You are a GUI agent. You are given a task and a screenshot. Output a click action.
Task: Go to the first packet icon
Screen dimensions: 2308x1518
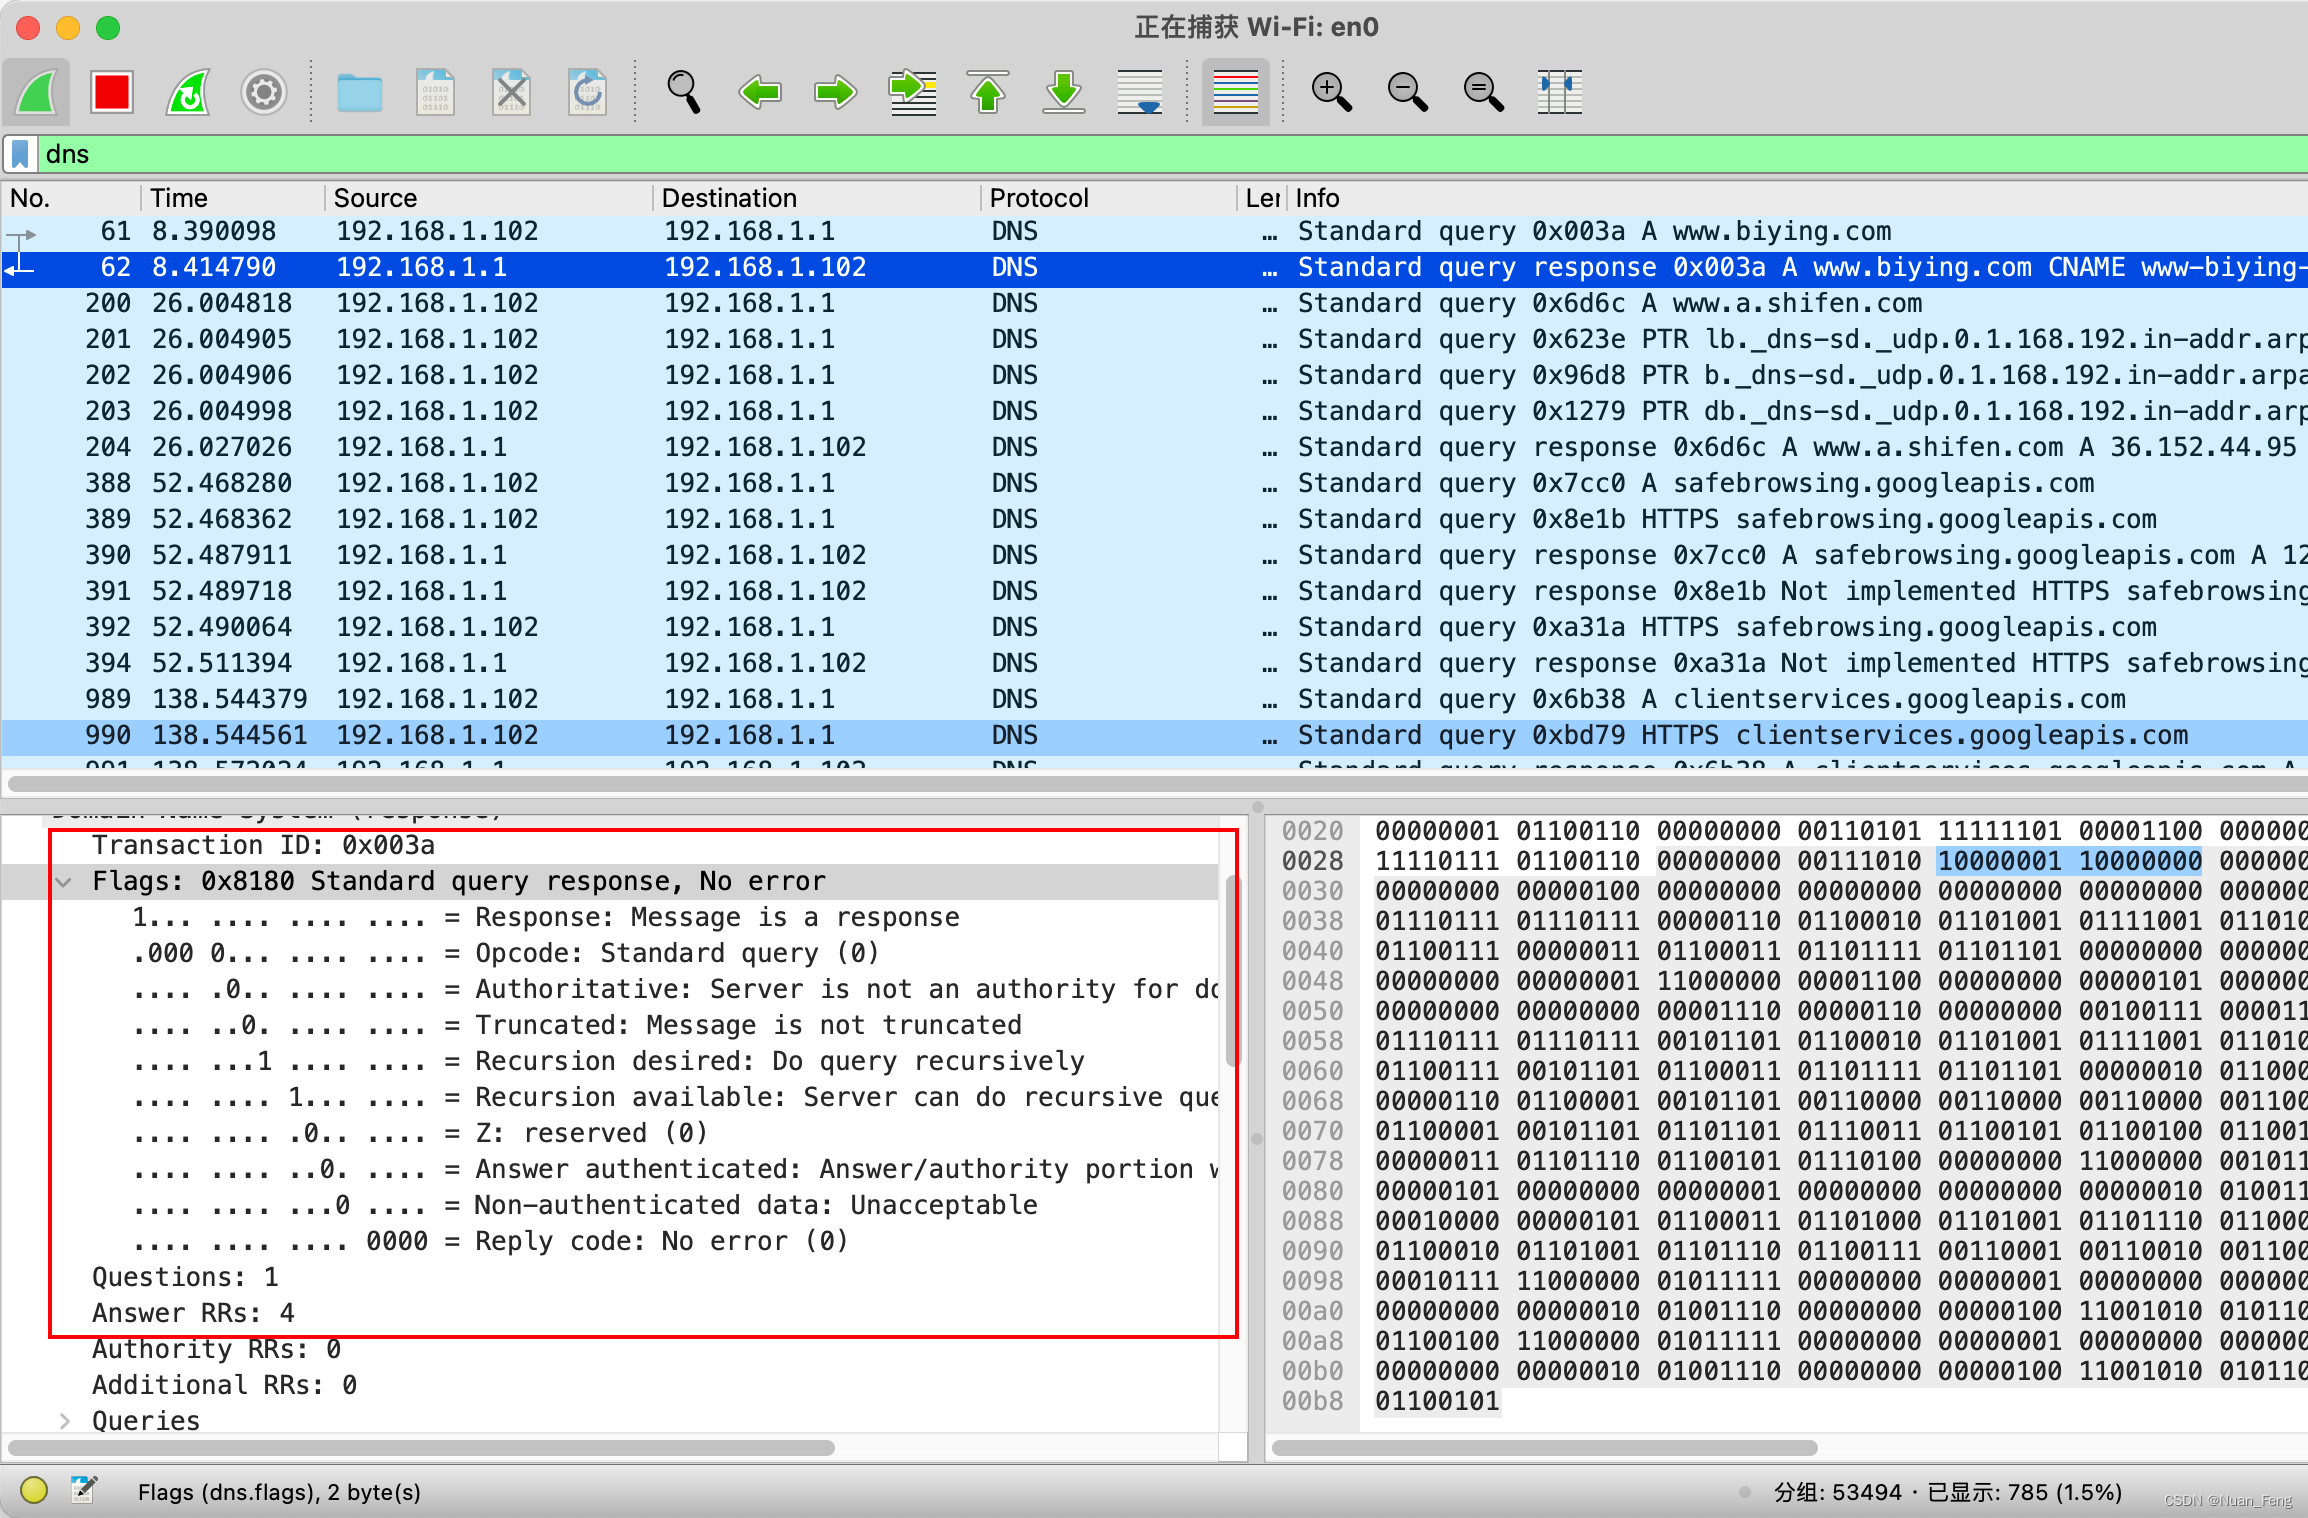987,93
